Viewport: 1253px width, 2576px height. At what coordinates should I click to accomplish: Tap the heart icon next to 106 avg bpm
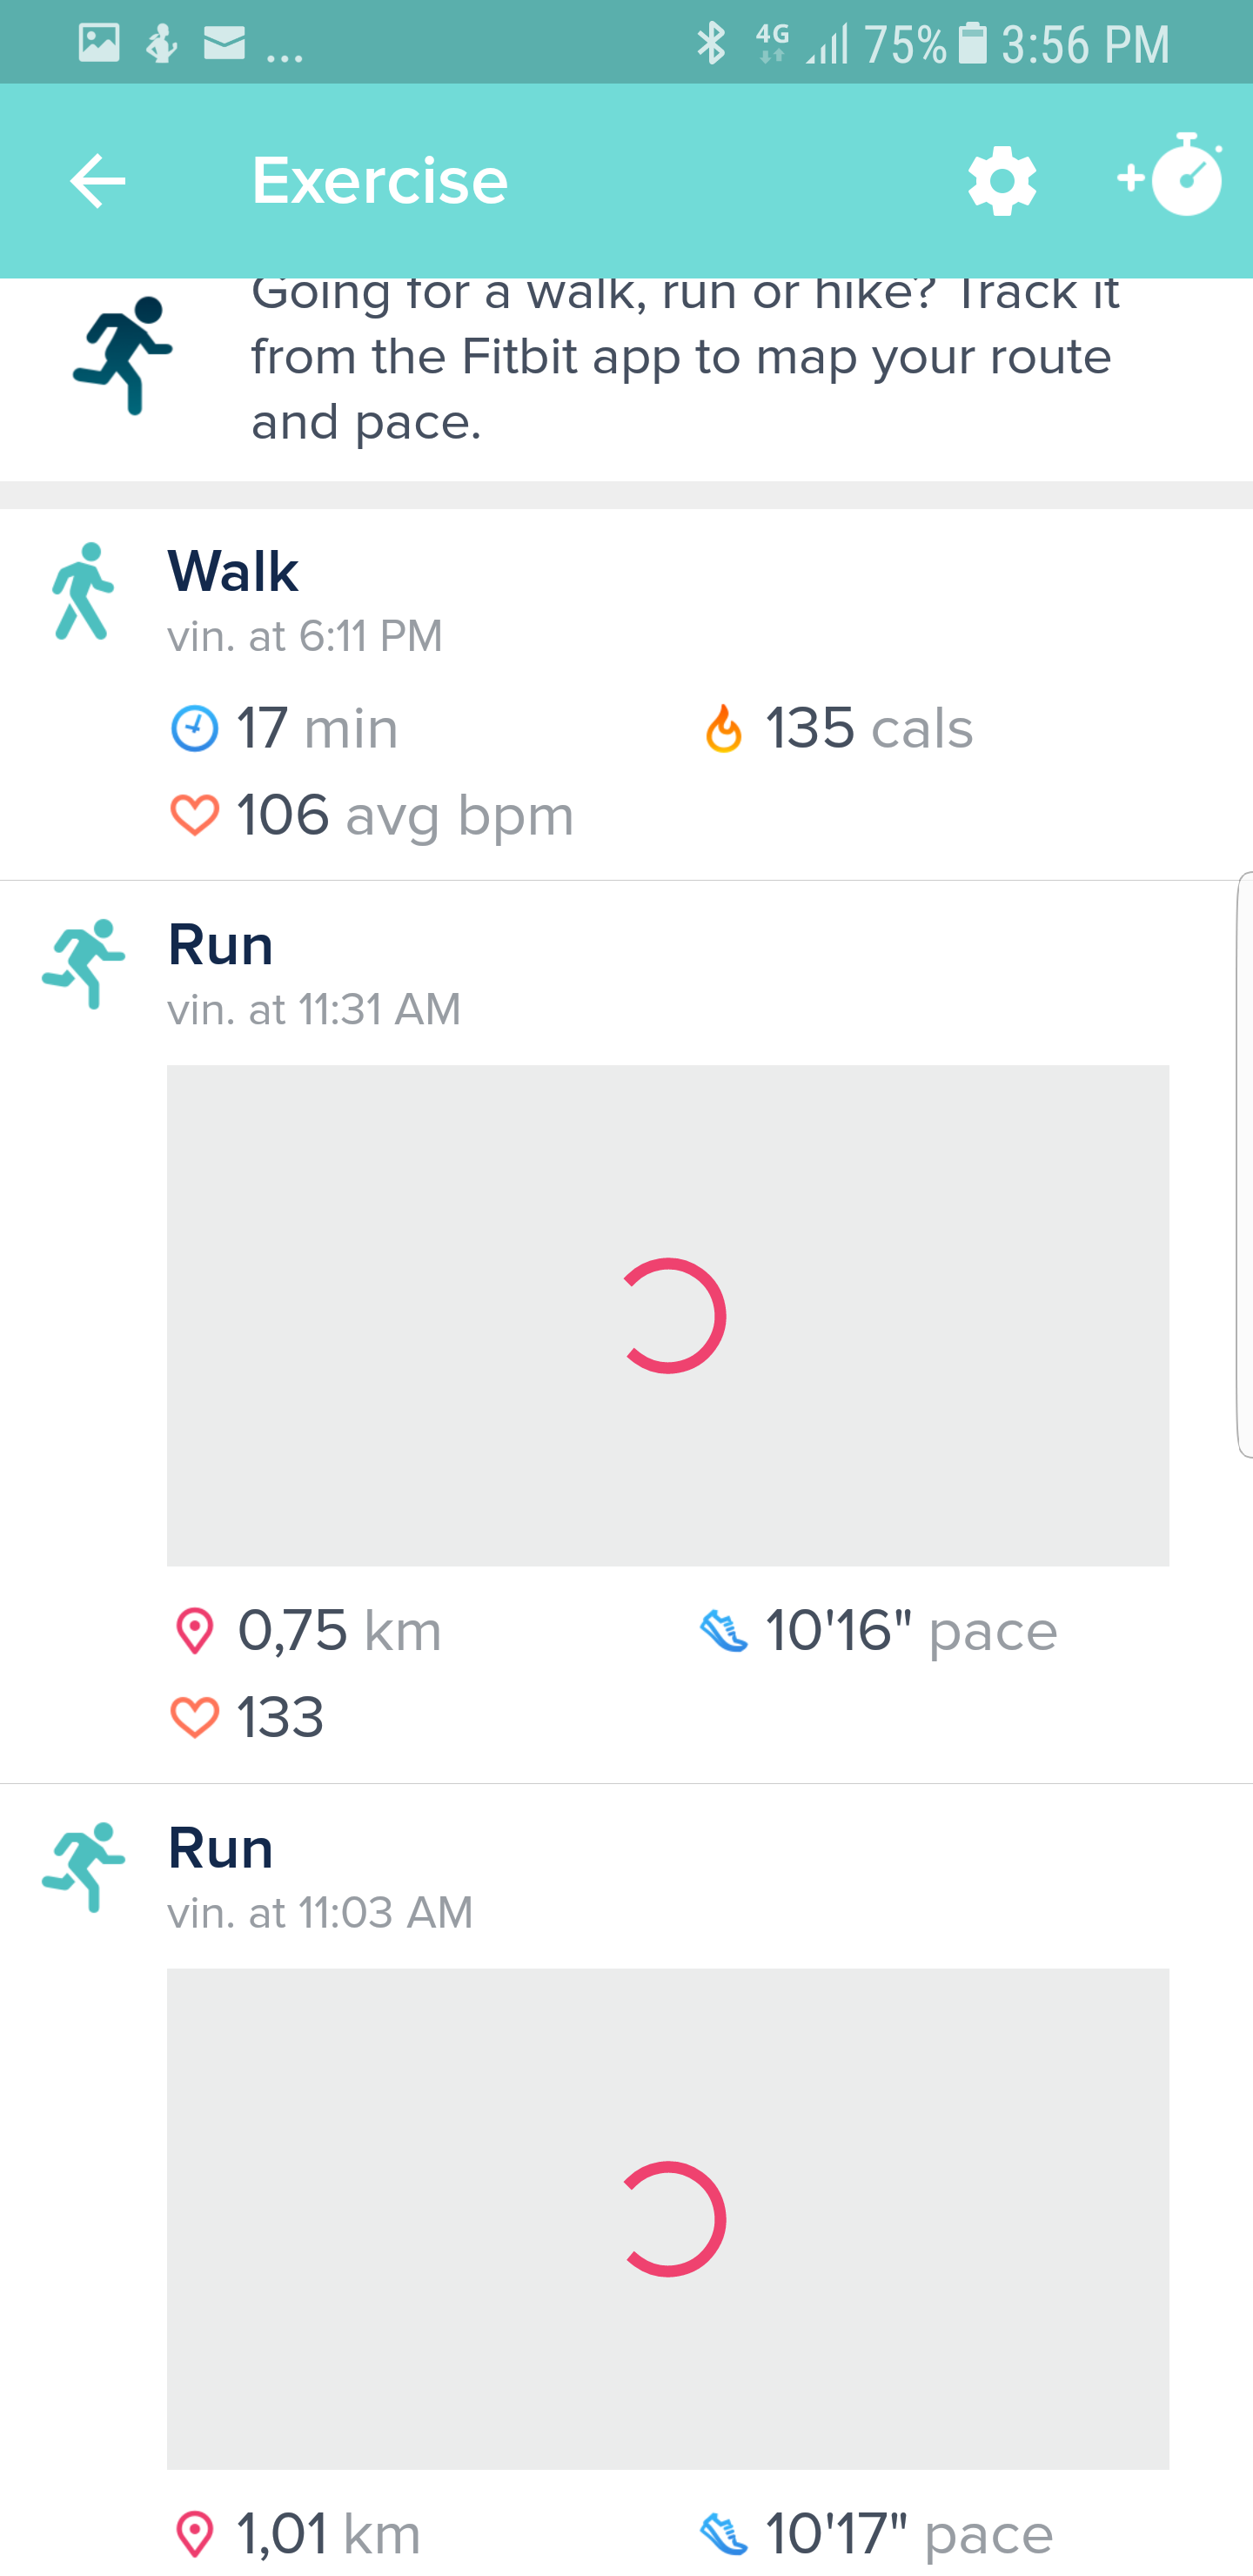(x=194, y=815)
